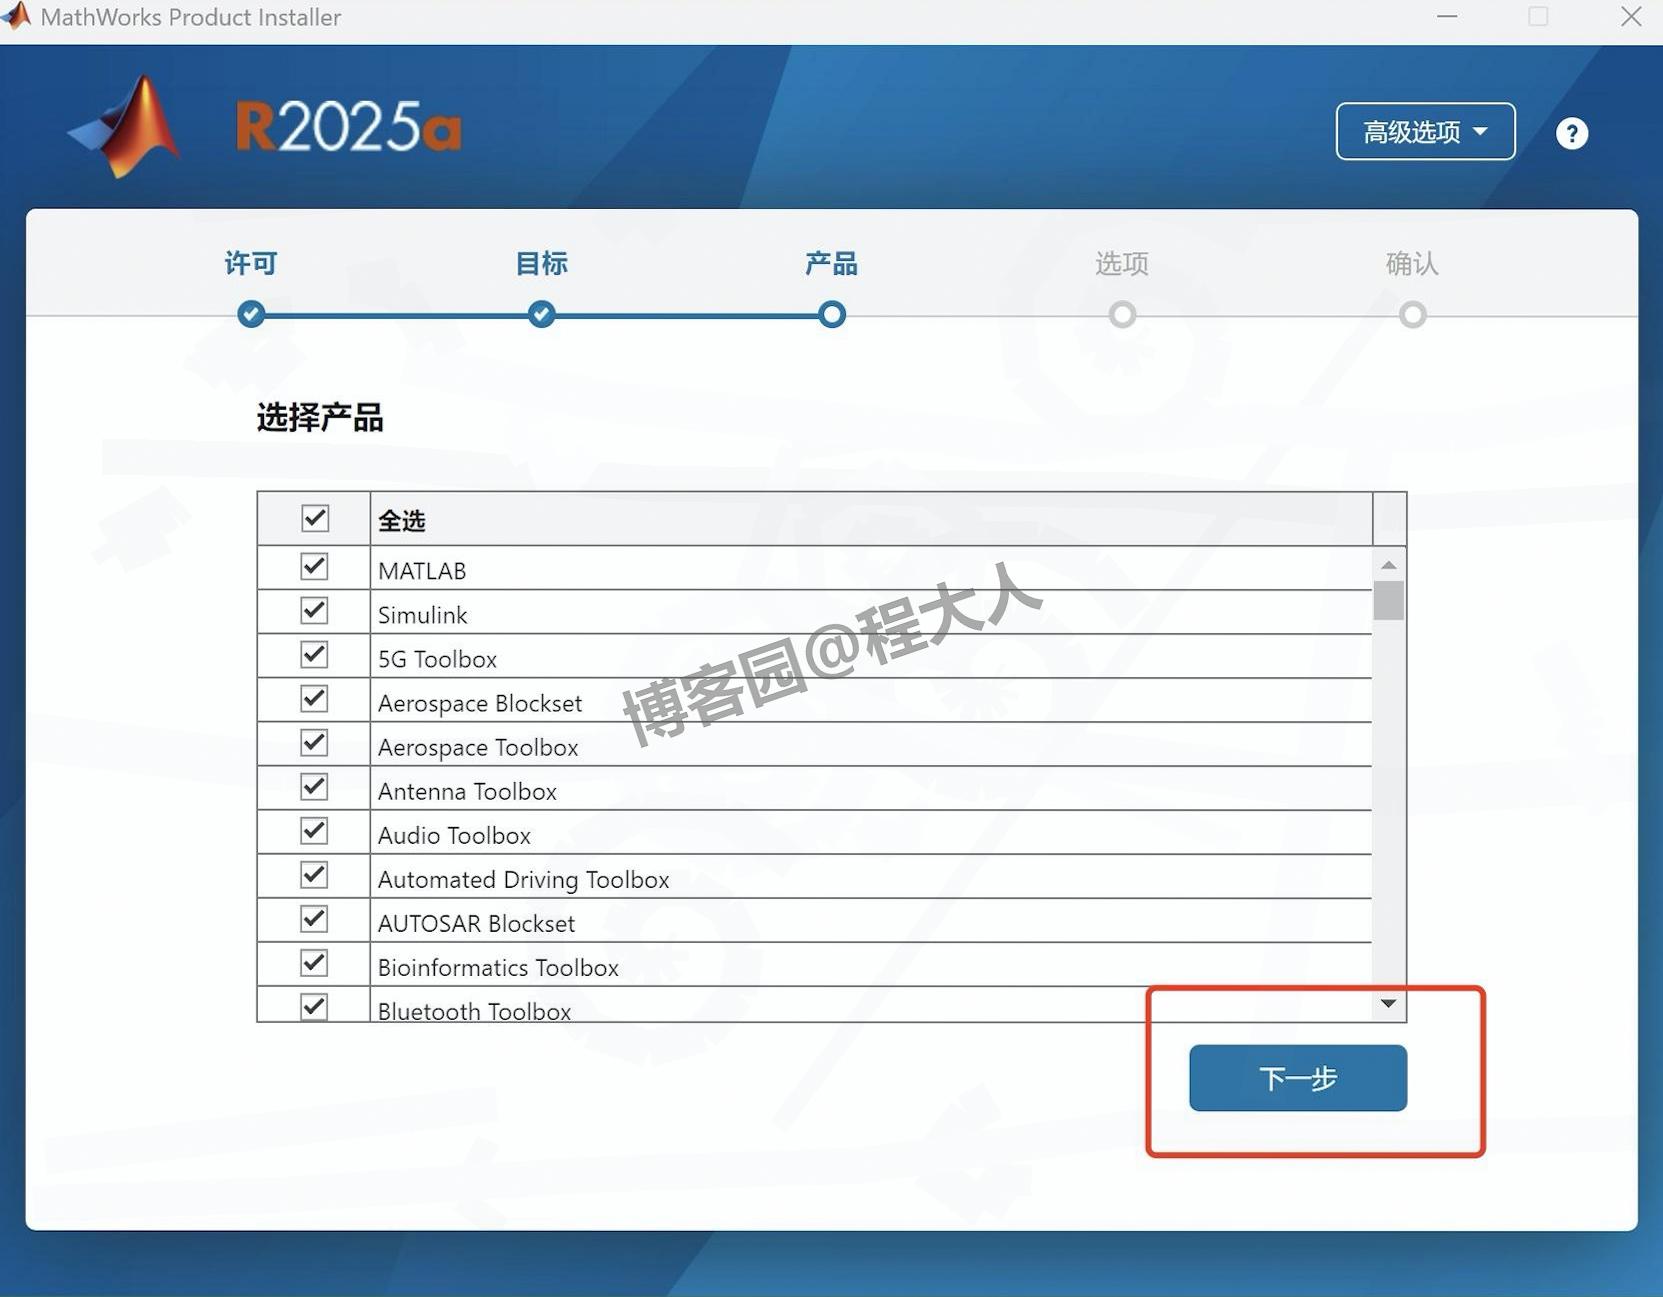
Task: Uncheck the Simulink checkbox
Action: 313,610
